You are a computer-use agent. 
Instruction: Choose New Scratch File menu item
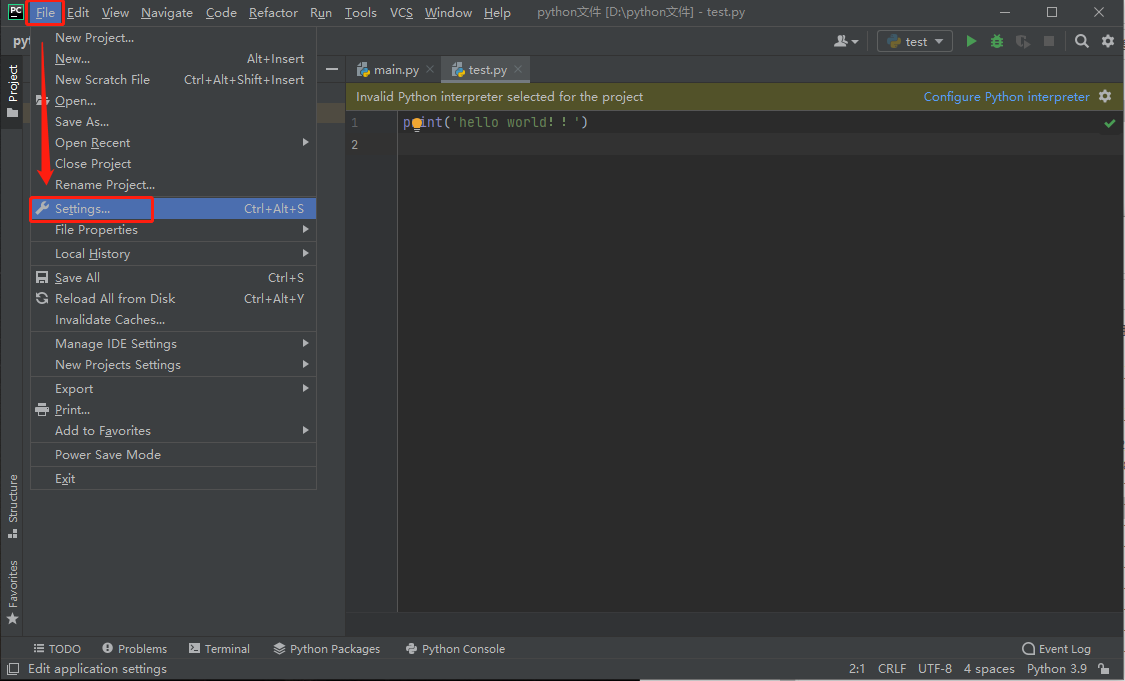(173, 80)
